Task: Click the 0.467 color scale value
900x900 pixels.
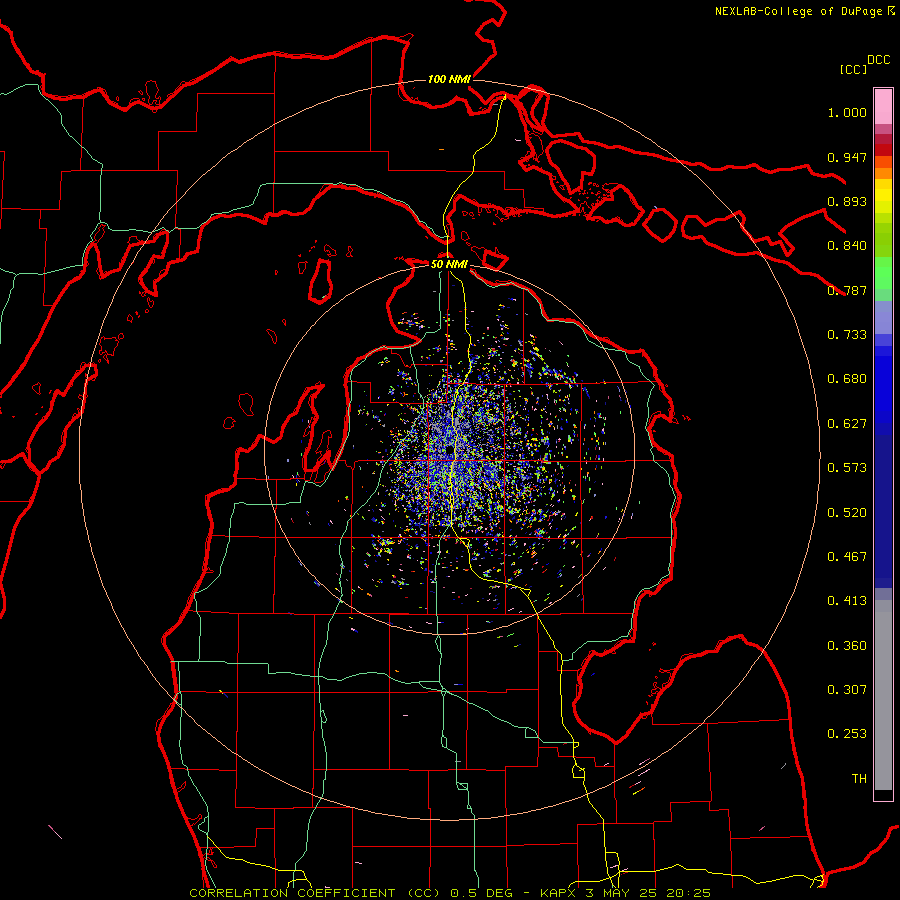Action: tap(847, 557)
